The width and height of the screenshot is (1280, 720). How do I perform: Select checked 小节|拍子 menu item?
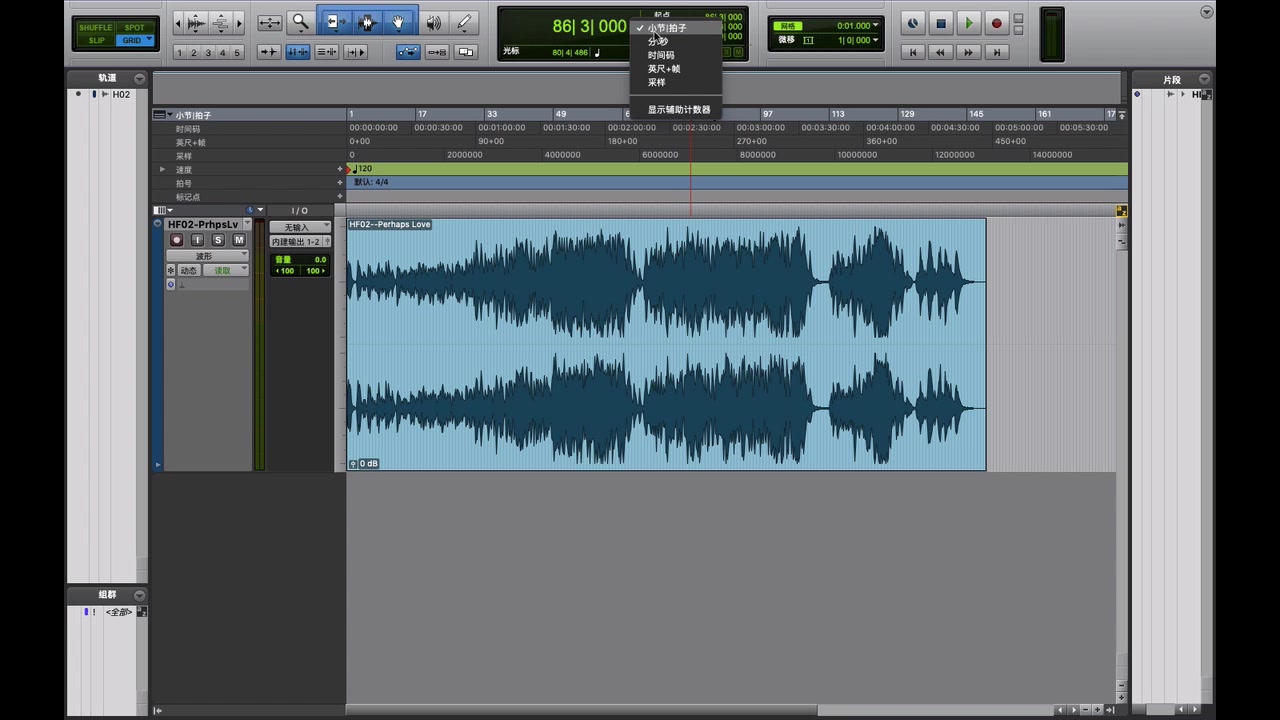[675, 28]
